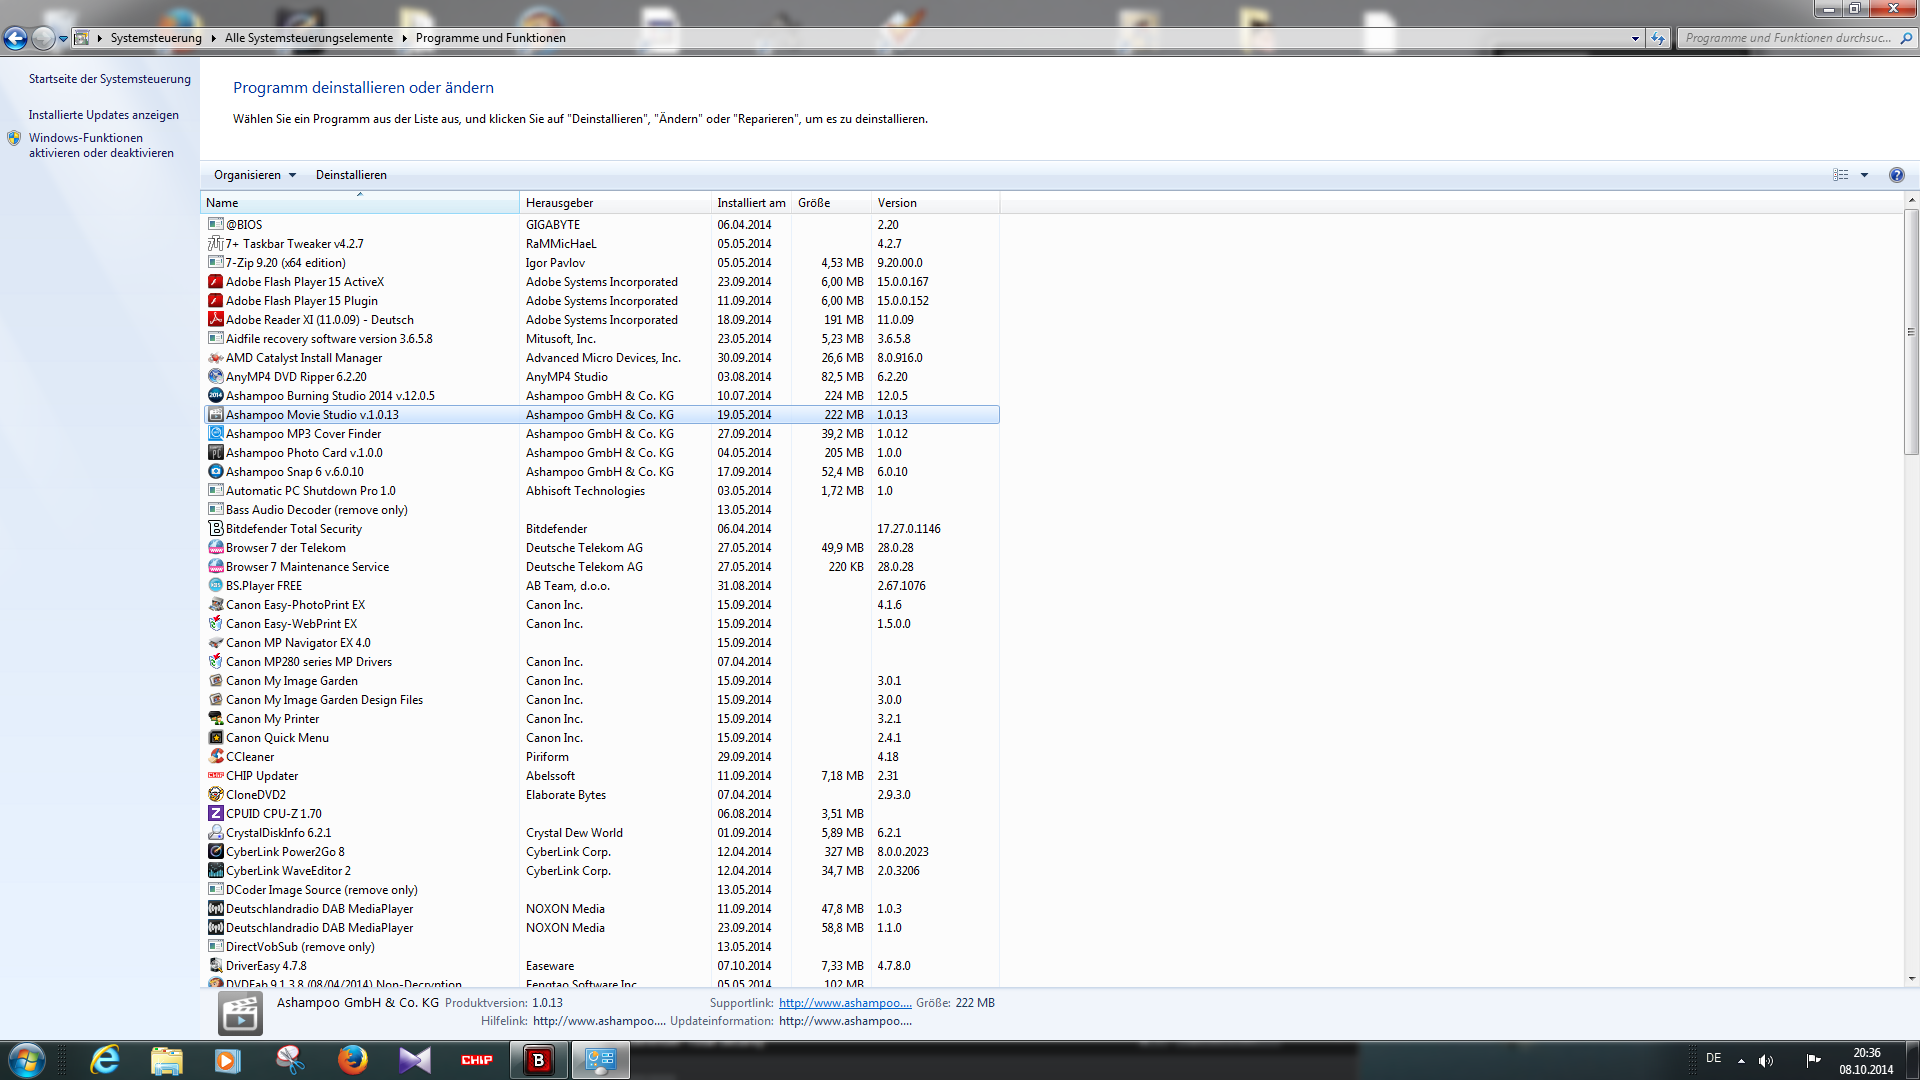Click the back navigation arrow

[x=15, y=38]
